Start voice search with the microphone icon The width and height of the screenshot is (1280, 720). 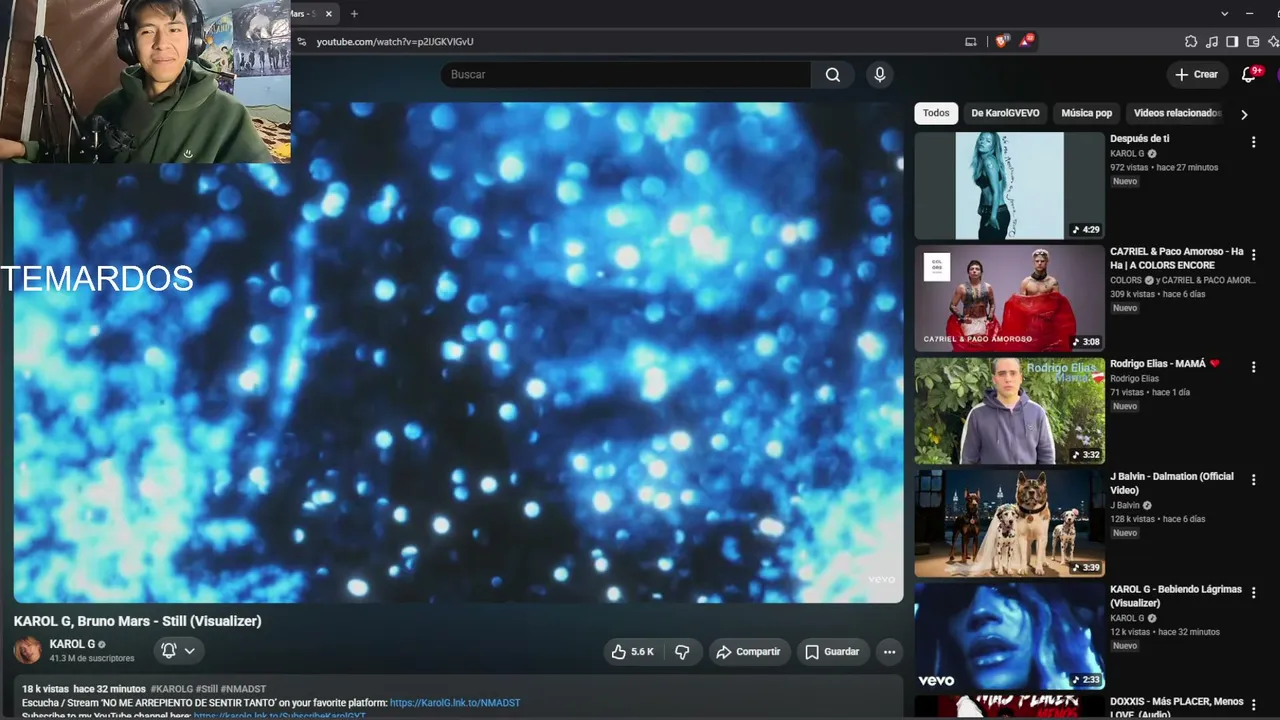(880, 74)
